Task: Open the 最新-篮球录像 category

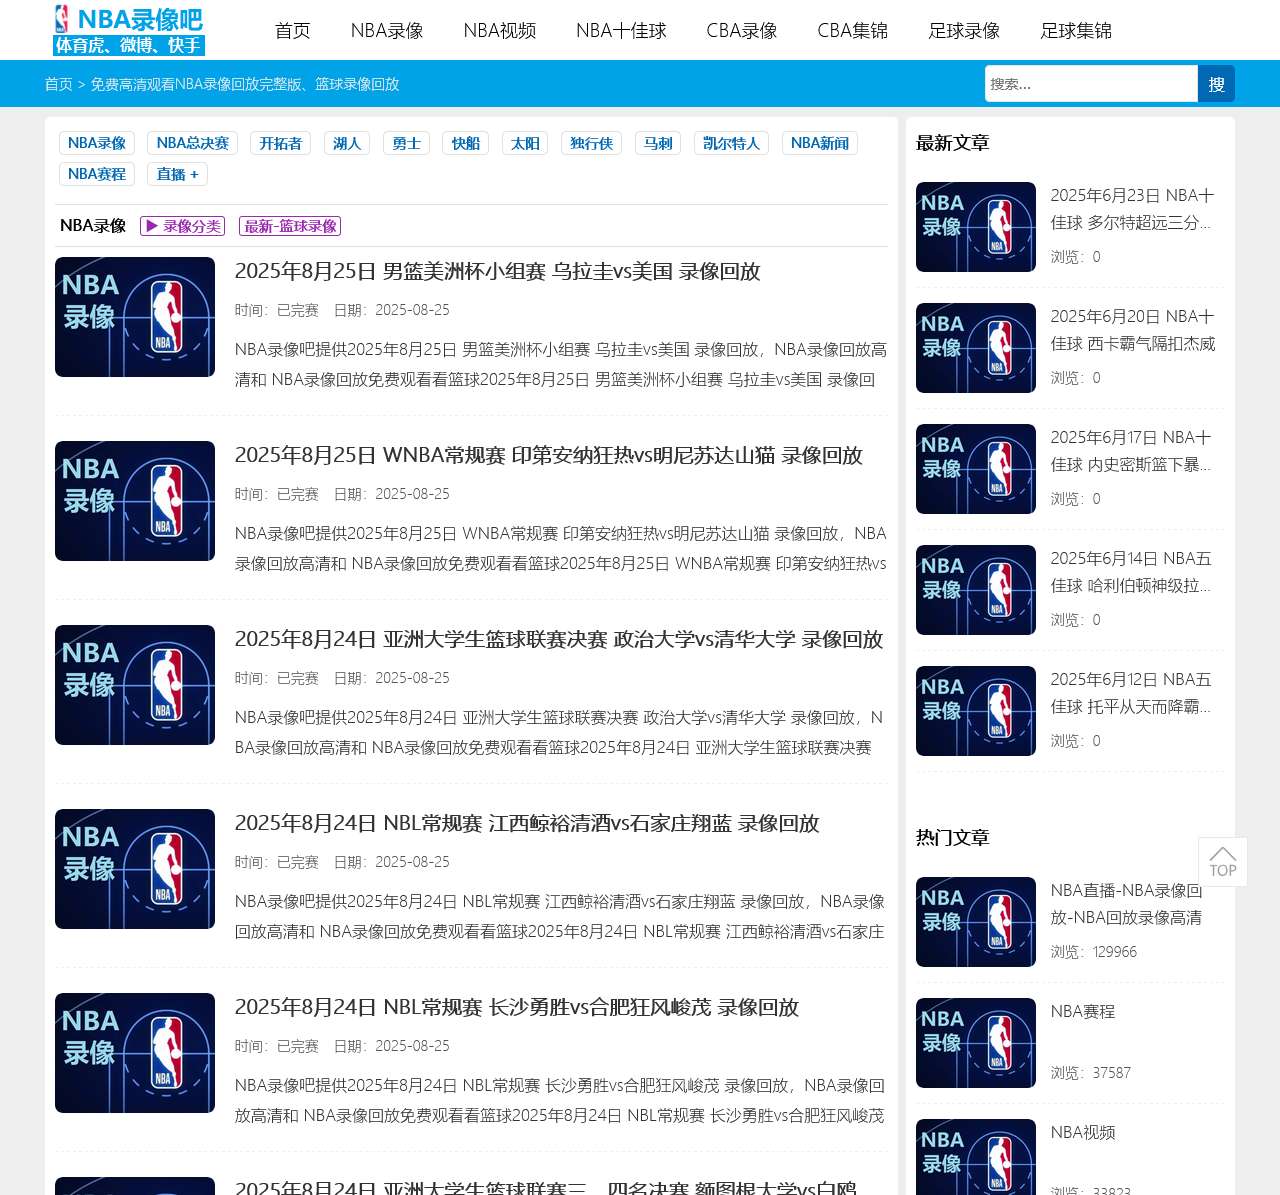Action: point(290,226)
